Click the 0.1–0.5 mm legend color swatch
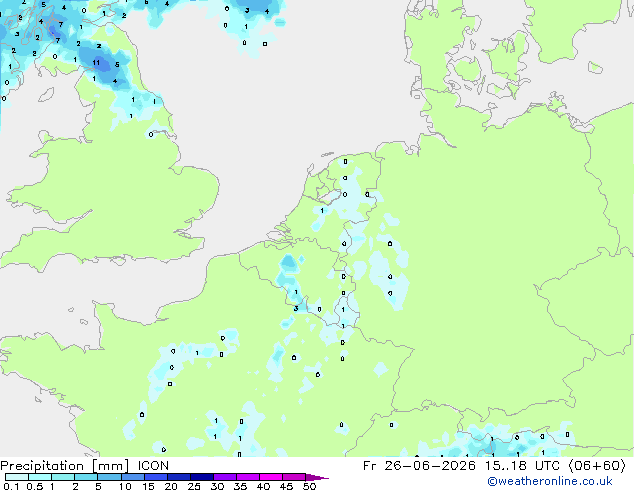Image resolution: width=634 pixels, height=490 pixels. [x=17, y=477]
